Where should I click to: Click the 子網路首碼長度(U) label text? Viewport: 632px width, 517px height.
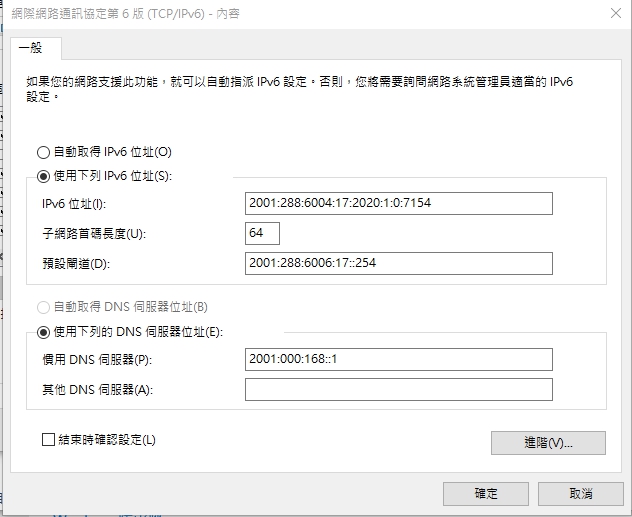pyautogui.click(x=94, y=234)
